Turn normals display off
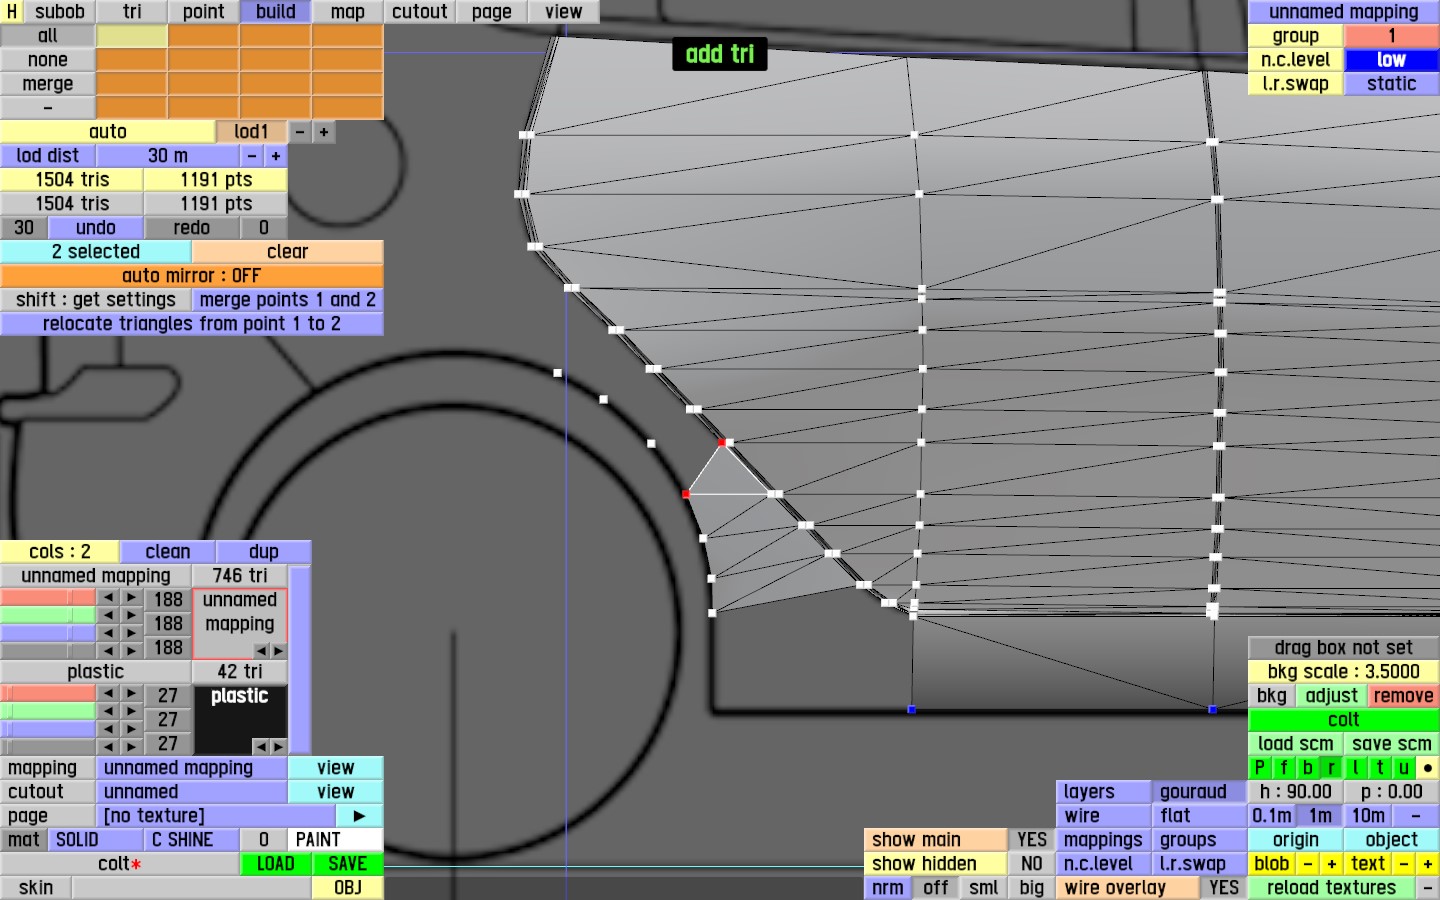This screenshot has width=1440, height=900. [936, 888]
